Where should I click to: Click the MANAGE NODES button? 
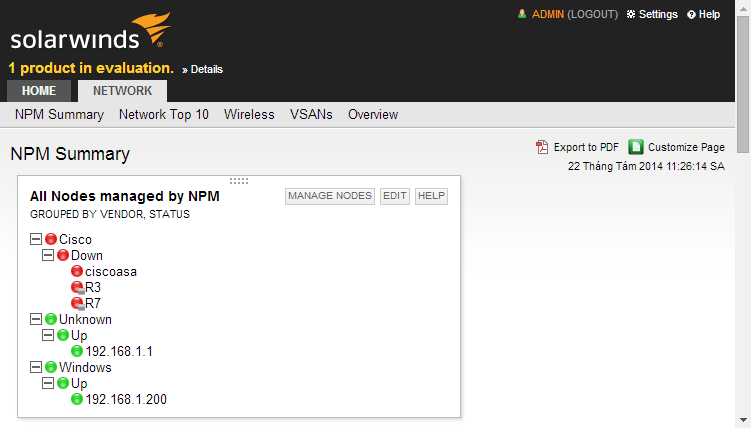pos(330,196)
